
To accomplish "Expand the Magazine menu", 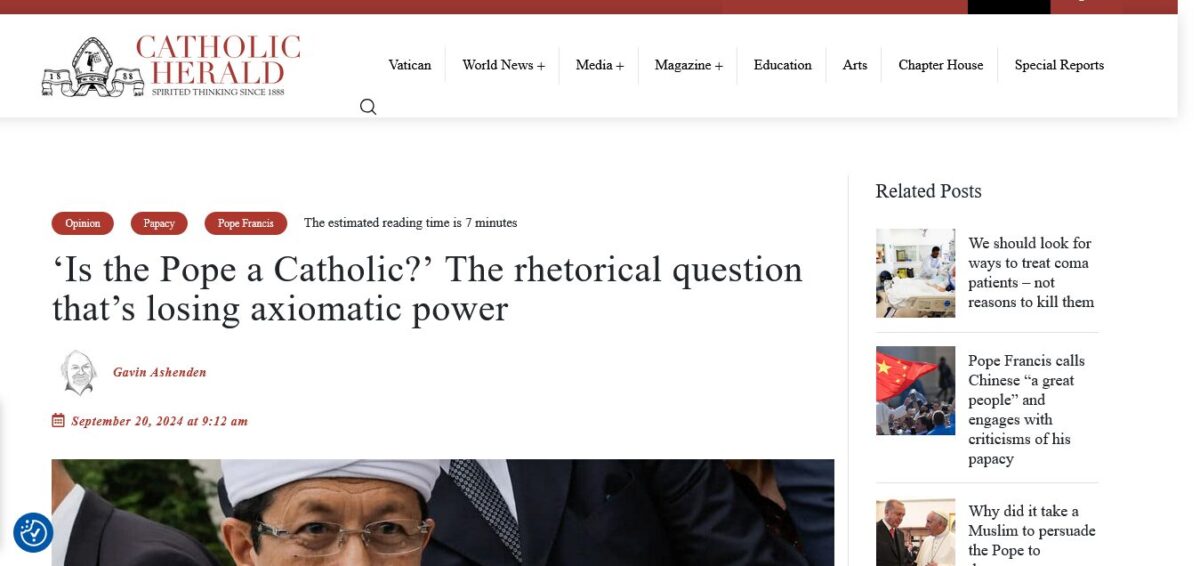I will 688,65.
